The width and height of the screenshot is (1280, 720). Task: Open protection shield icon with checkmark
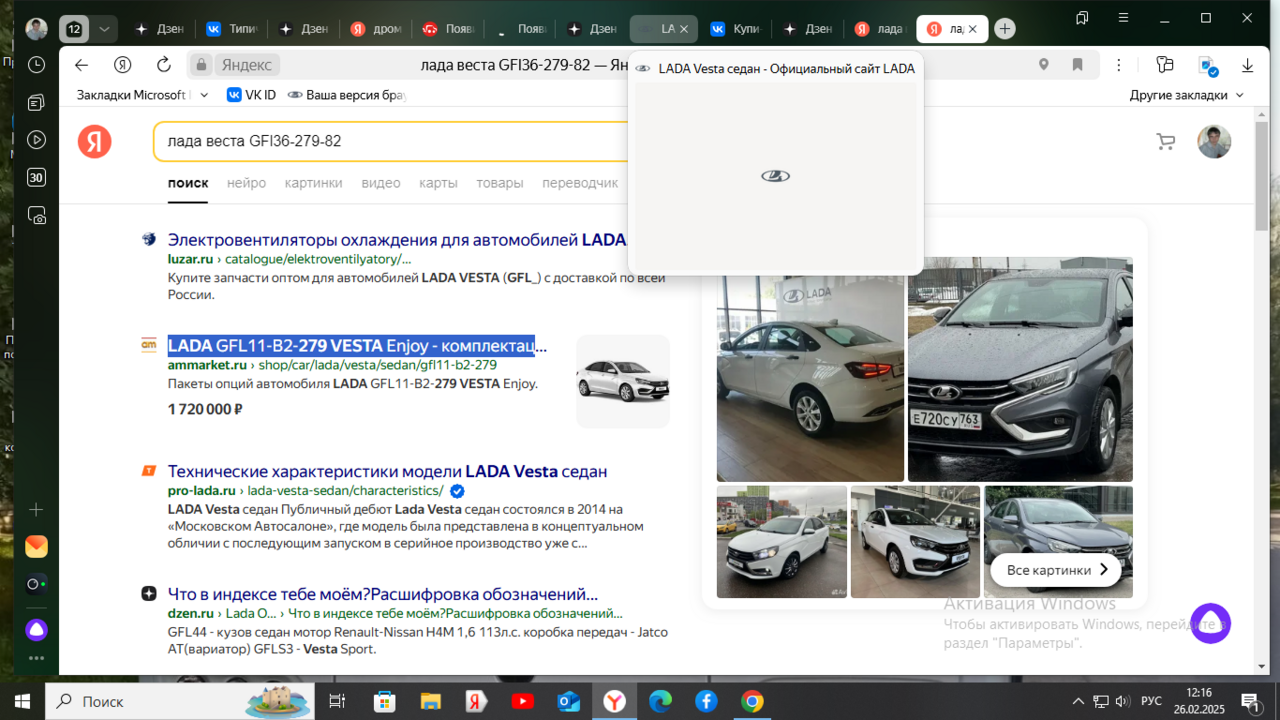[x=1207, y=66]
